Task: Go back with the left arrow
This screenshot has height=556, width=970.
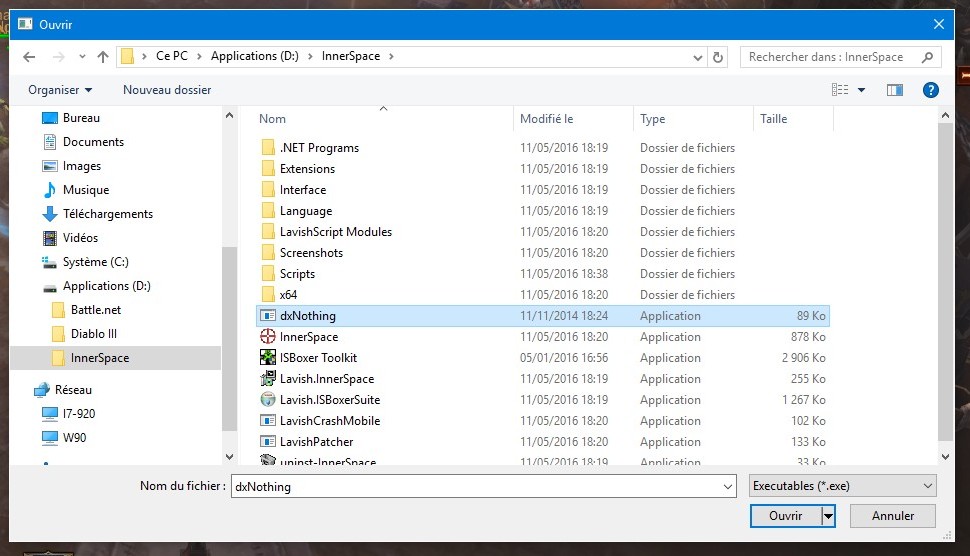Action: coord(29,57)
